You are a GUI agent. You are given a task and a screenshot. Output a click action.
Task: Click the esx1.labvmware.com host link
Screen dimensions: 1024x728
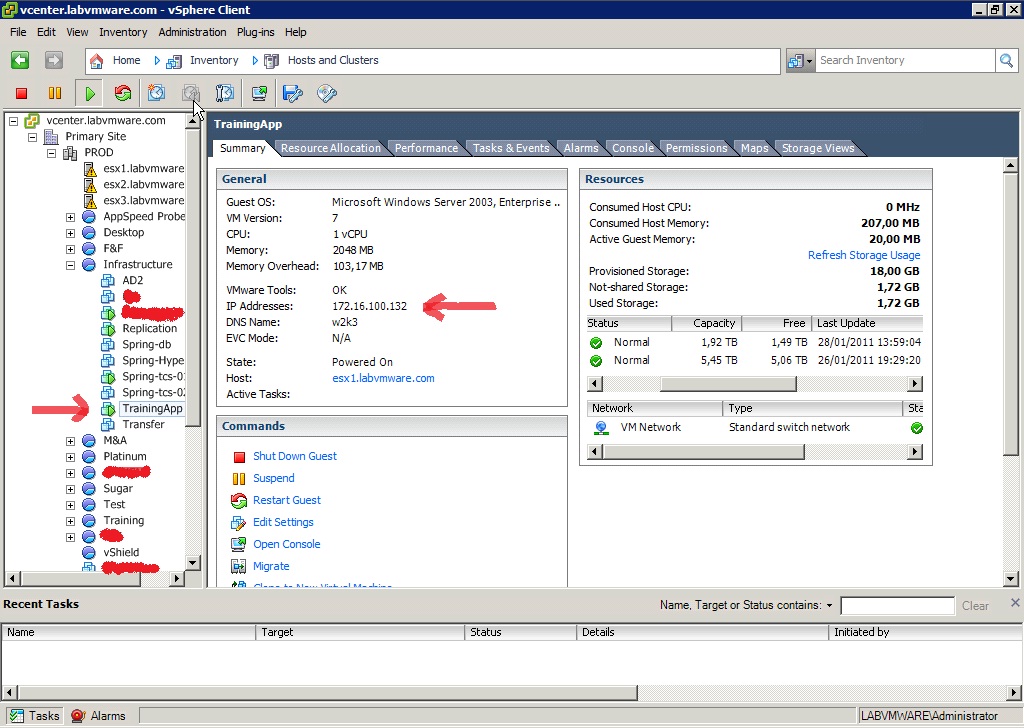tap(383, 378)
